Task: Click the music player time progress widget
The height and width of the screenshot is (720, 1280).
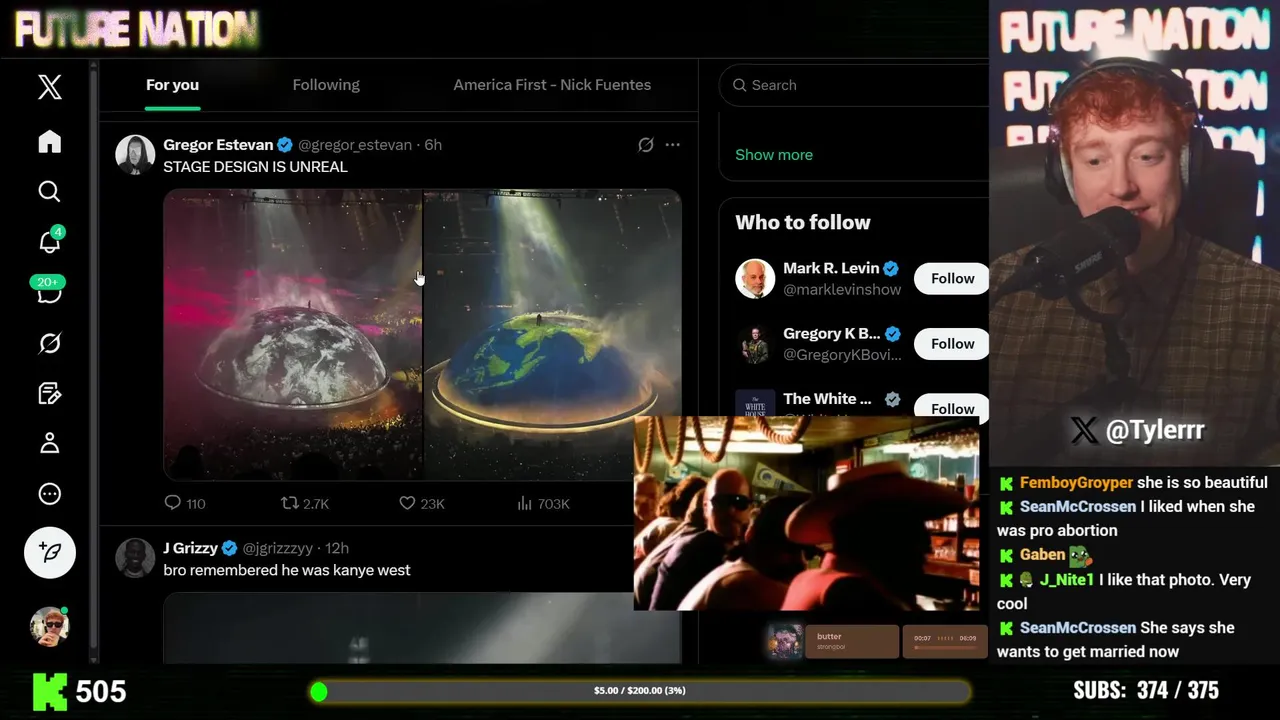Action: click(944, 642)
